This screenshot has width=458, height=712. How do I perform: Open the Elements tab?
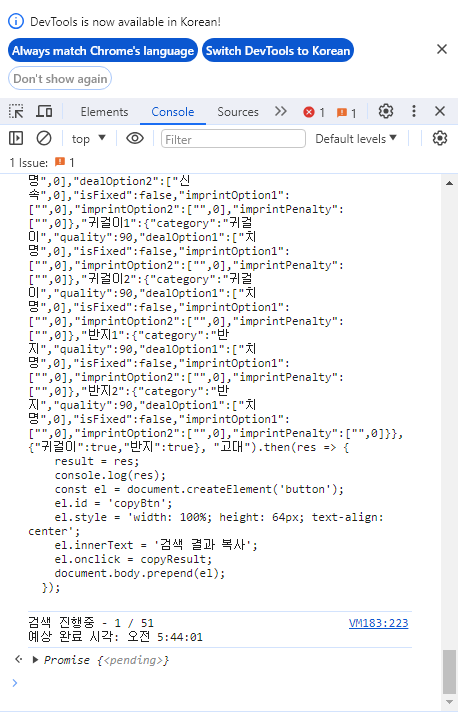tap(104, 112)
